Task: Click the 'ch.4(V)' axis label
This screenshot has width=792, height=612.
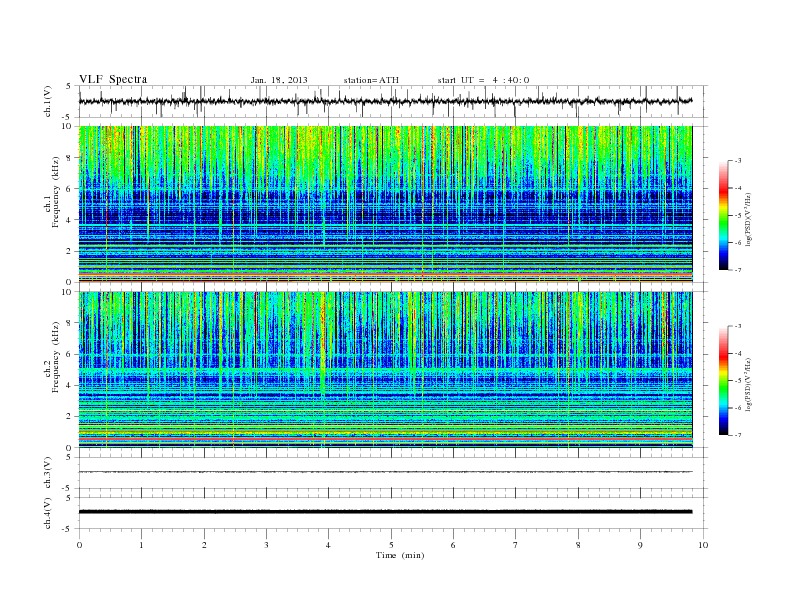Action: click(48, 513)
